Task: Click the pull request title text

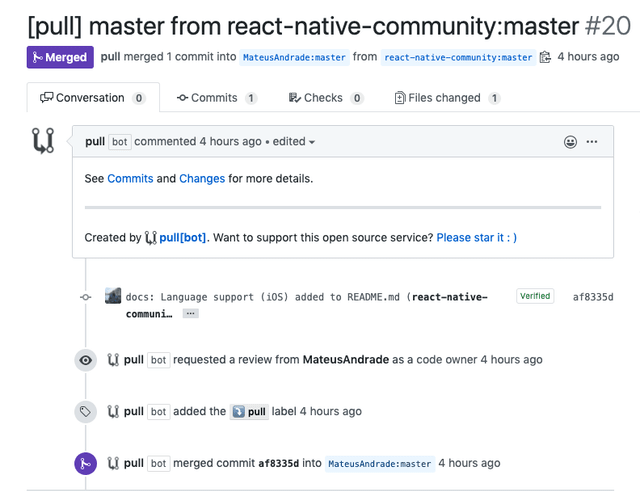Action: pos(303,26)
